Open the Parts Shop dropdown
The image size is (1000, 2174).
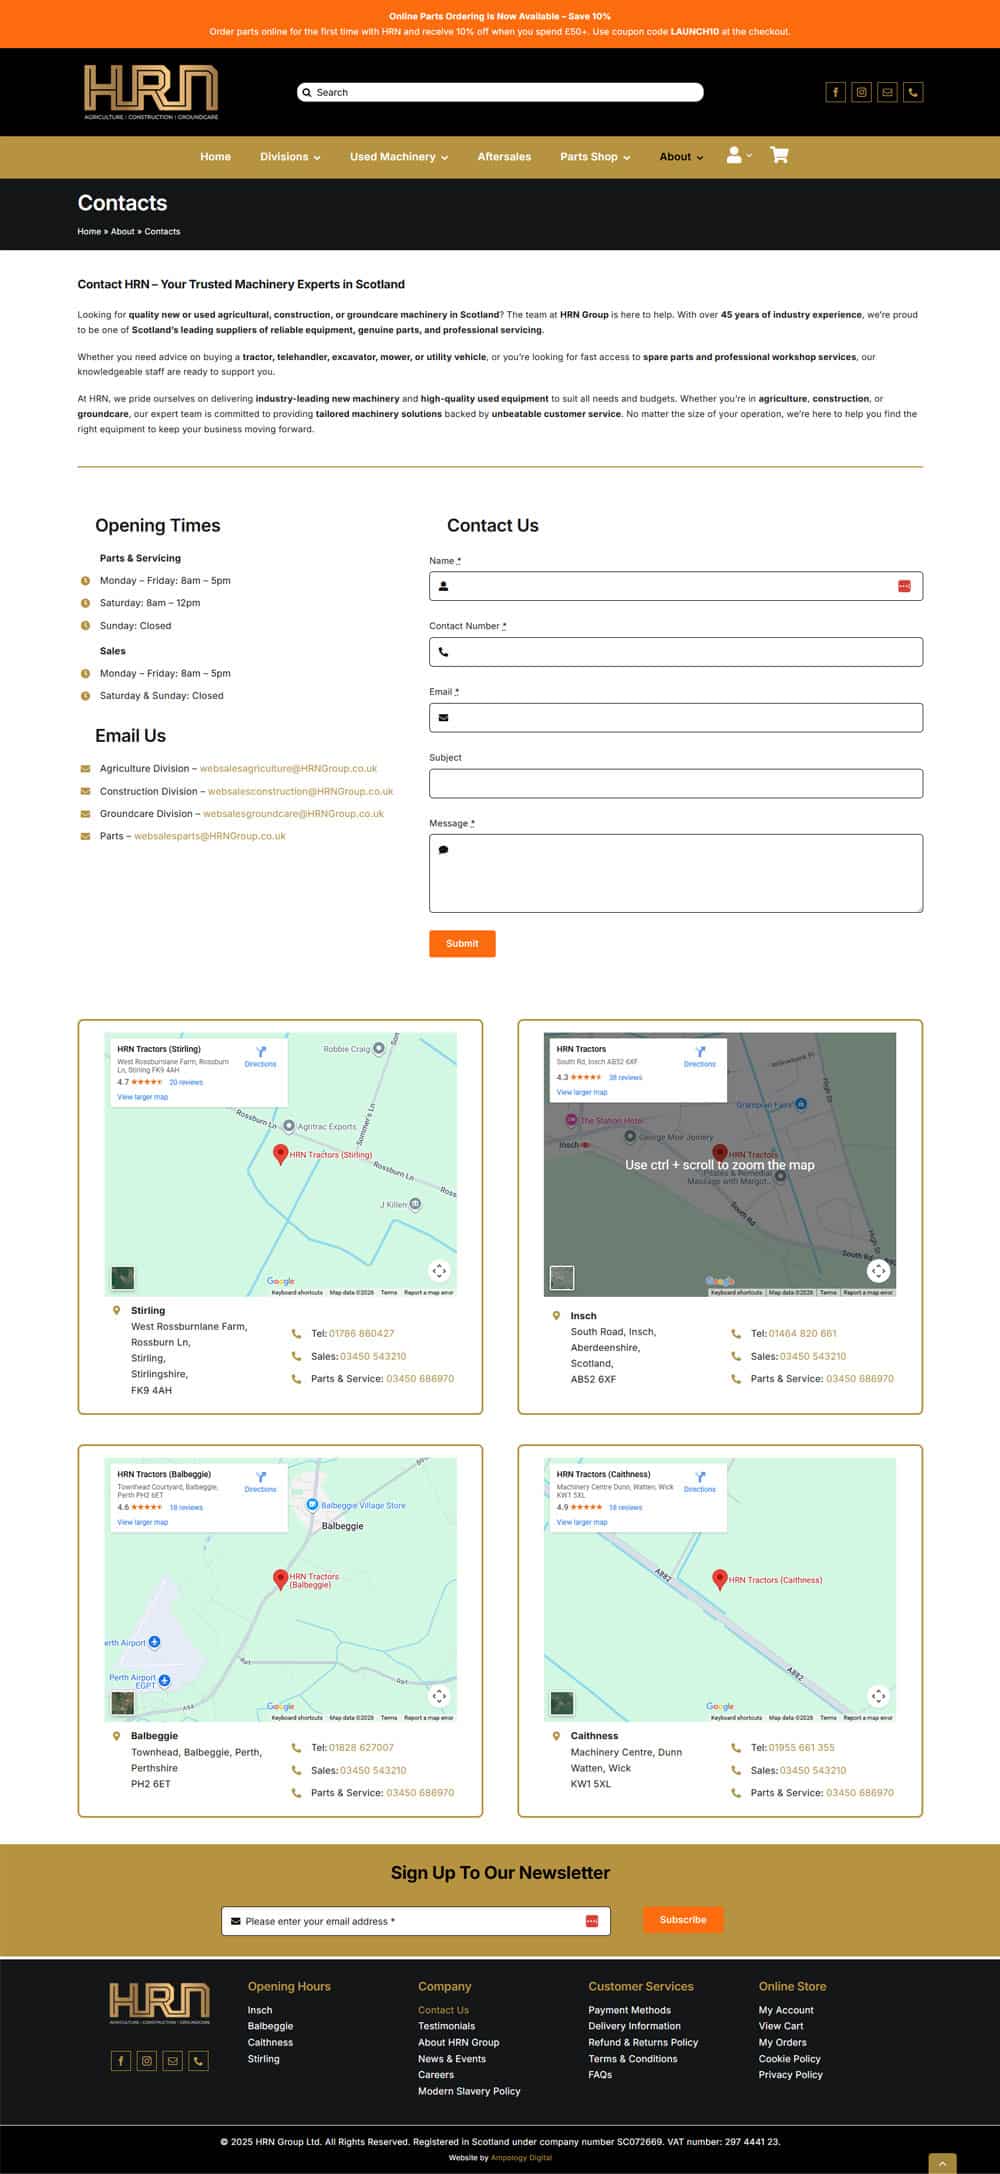595,157
